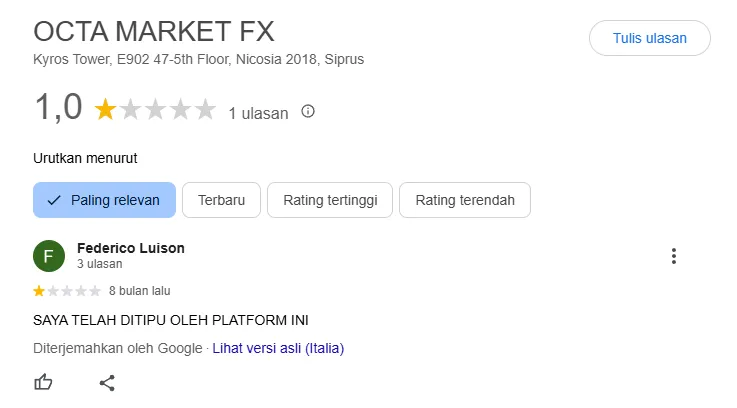Click the '1,0' rating number
The width and height of the screenshot is (737, 408).
click(x=59, y=107)
